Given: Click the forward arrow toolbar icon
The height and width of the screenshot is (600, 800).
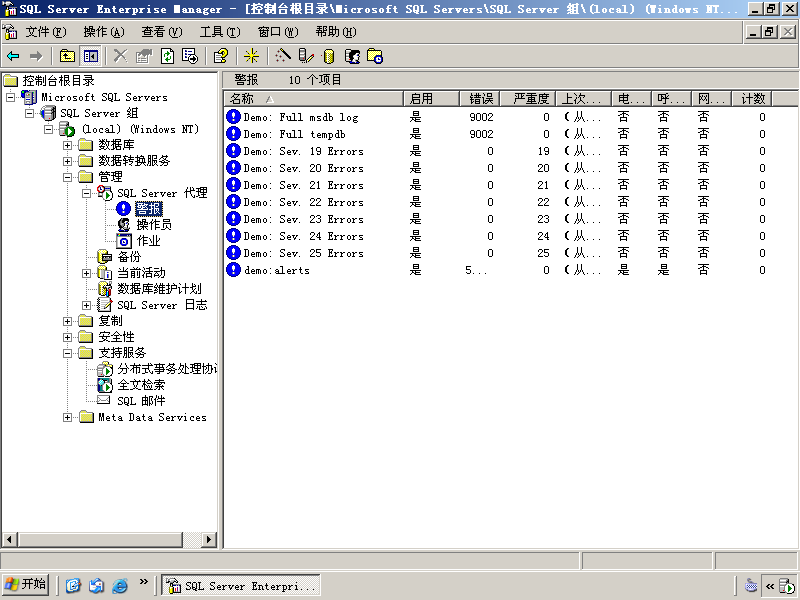Looking at the screenshot, I should (36, 56).
